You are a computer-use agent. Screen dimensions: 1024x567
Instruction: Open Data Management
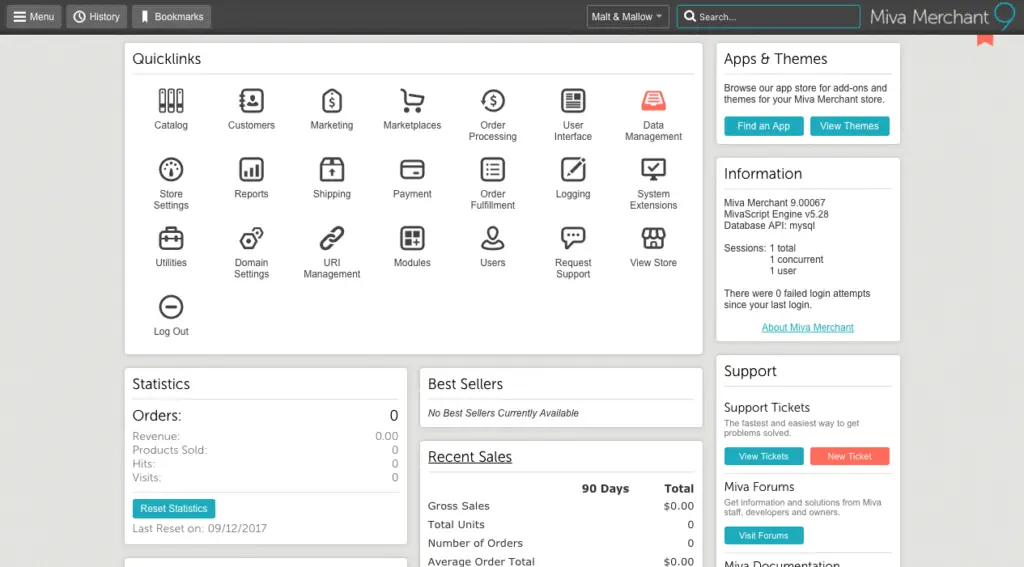coord(653,115)
